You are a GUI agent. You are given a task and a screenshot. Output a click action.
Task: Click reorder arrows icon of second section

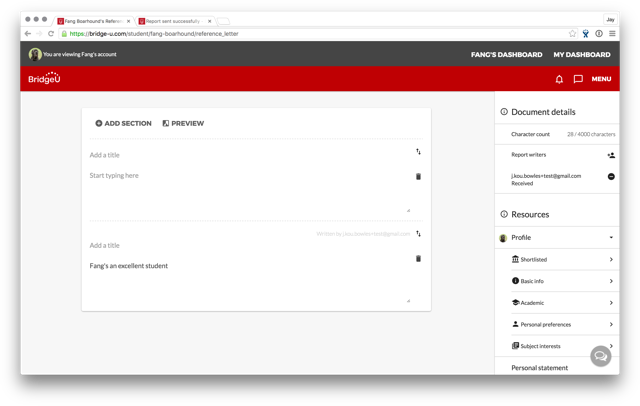click(x=418, y=234)
